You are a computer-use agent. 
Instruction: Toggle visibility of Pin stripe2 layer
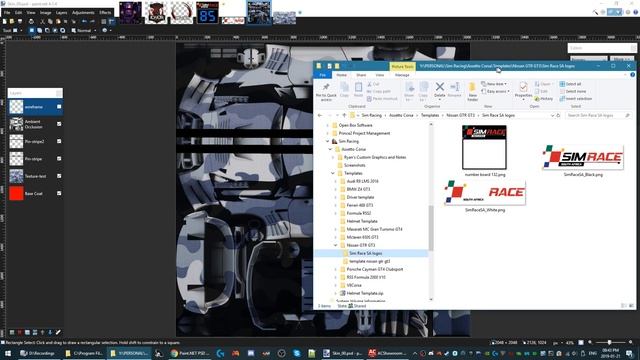pyautogui.click(x=59, y=141)
